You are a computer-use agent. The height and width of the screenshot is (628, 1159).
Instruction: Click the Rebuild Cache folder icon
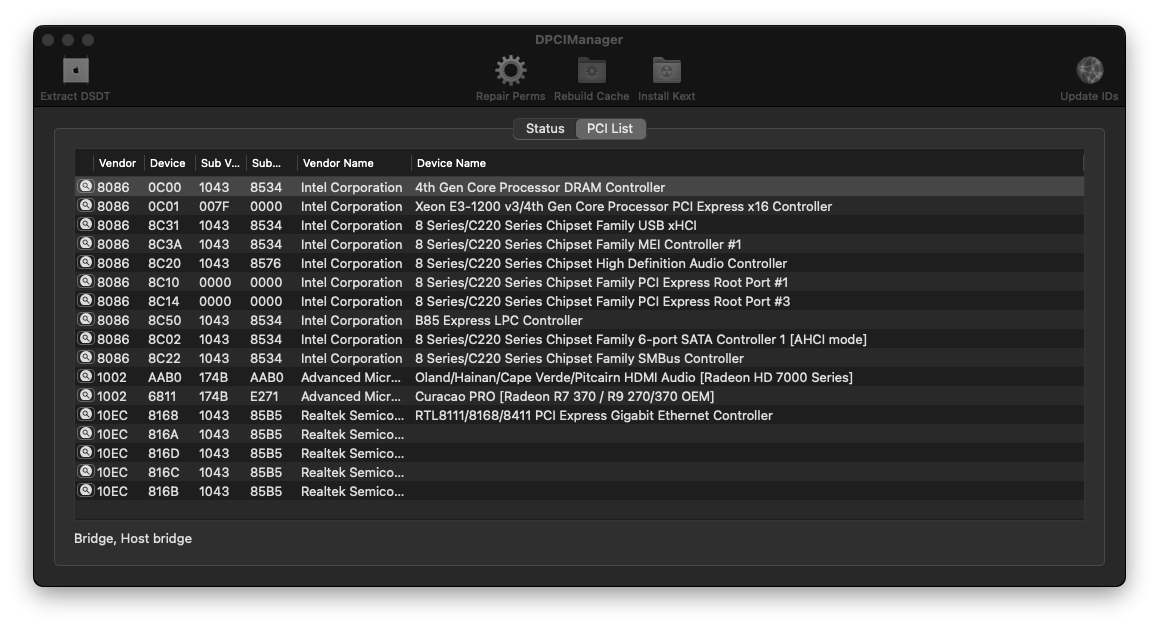tap(591, 71)
